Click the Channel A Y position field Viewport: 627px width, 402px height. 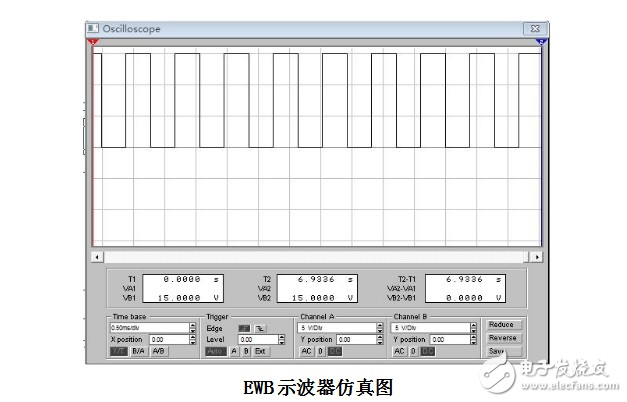point(356,340)
